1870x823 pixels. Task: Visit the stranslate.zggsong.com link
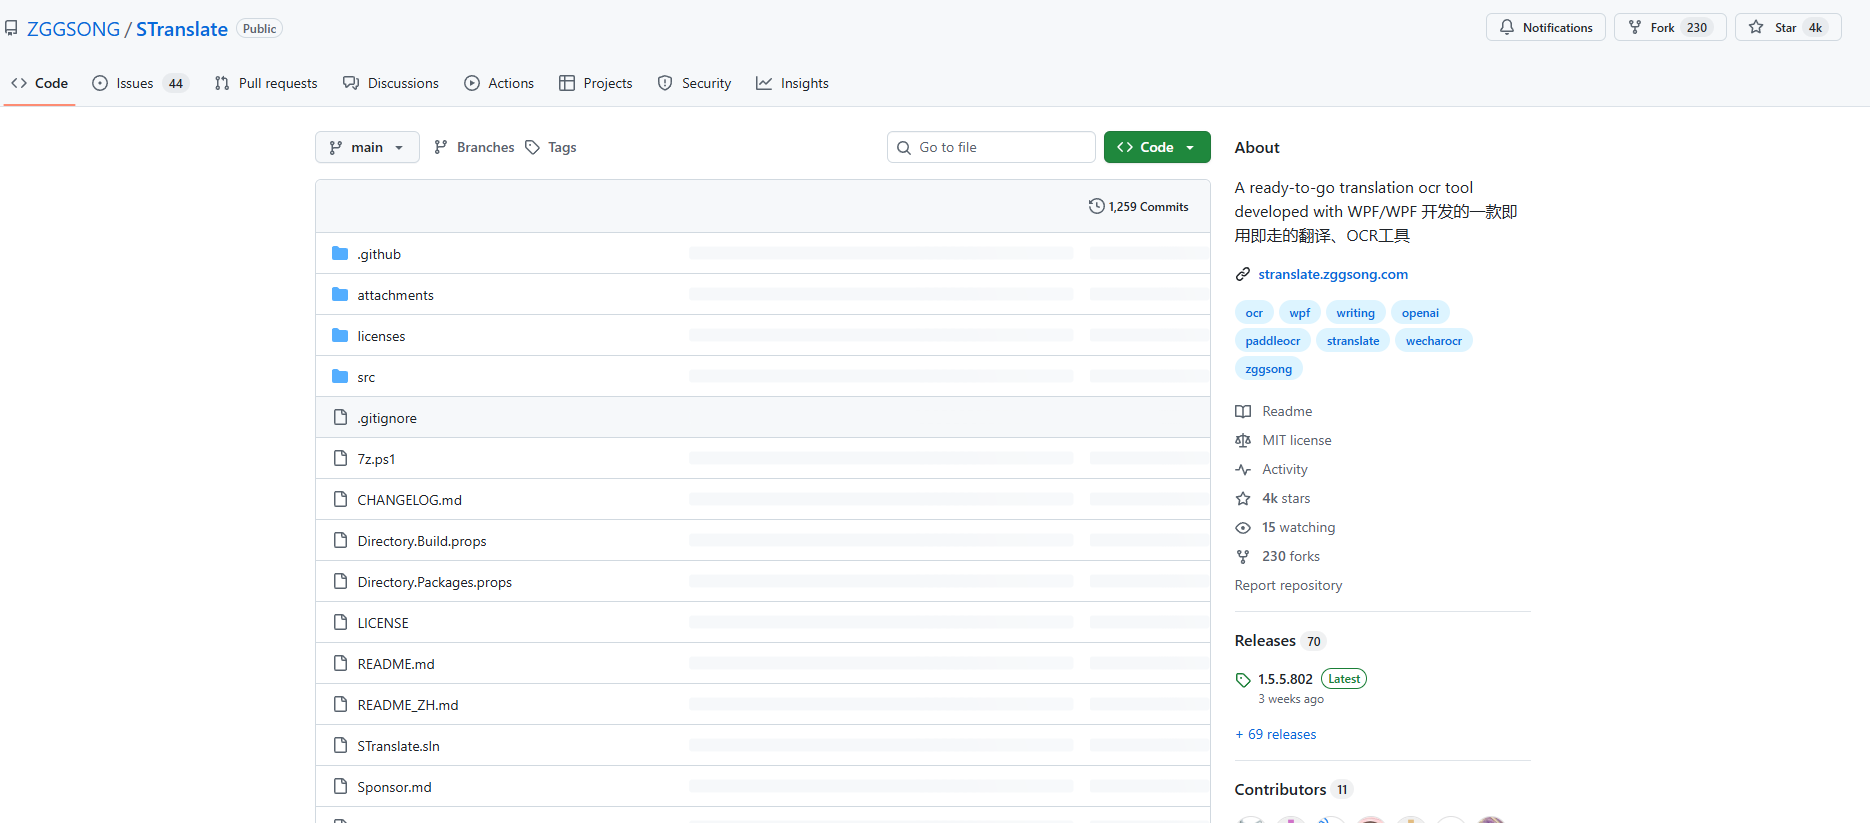pyautogui.click(x=1333, y=274)
